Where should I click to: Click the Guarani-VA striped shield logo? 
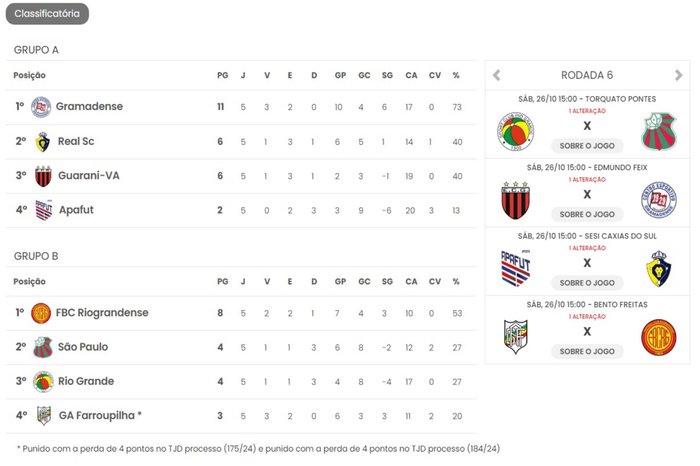pyautogui.click(x=43, y=176)
